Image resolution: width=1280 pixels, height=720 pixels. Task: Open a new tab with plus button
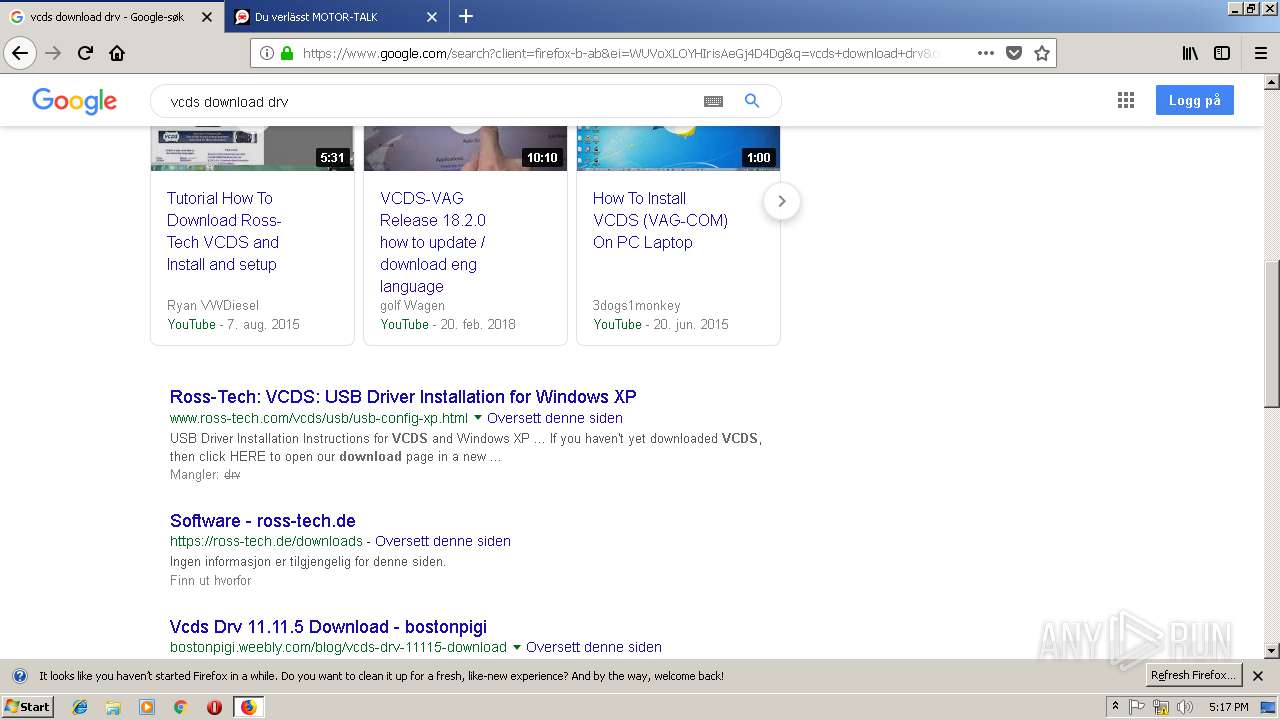[466, 16]
